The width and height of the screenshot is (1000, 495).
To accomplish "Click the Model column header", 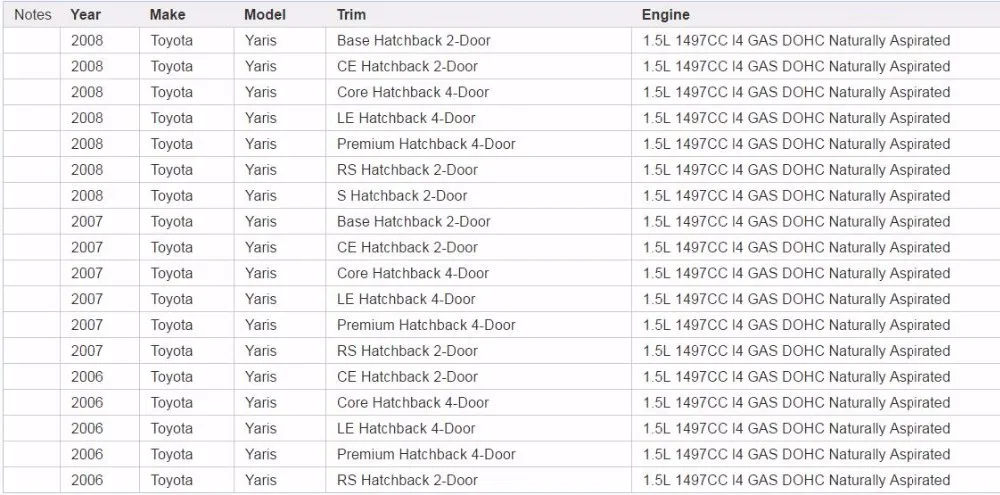I will [265, 15].
